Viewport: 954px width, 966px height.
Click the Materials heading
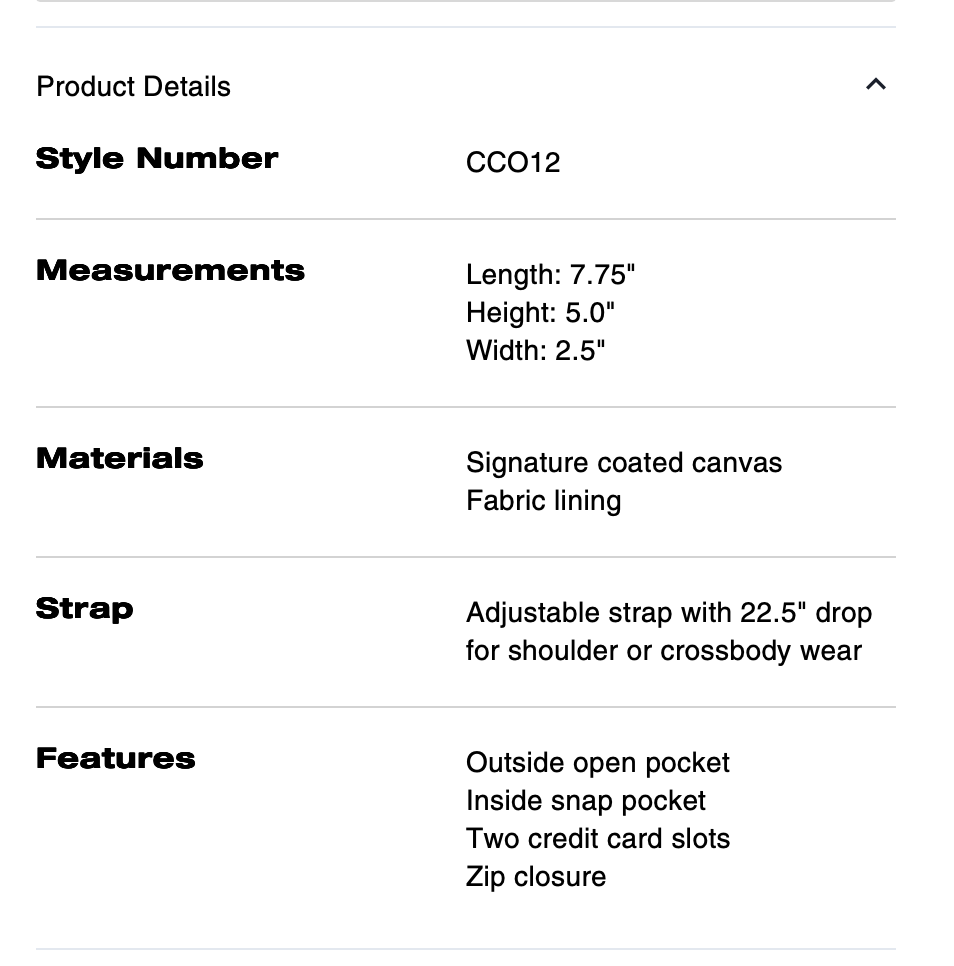(x=119, y=459)
